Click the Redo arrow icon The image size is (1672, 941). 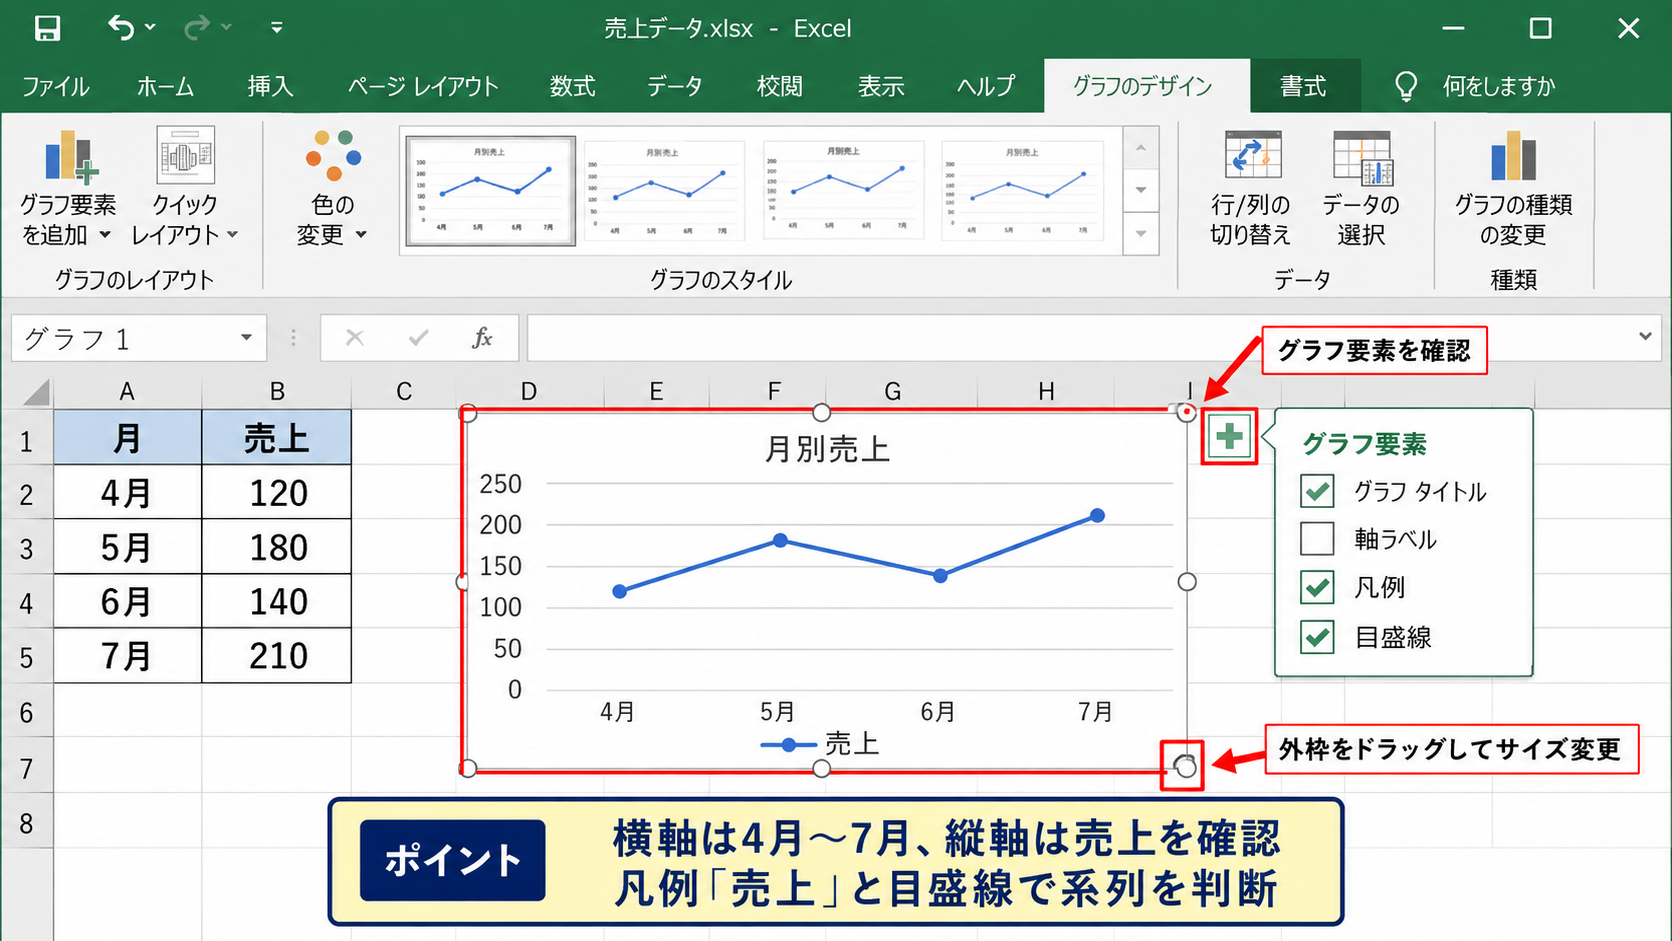[196, 28]
